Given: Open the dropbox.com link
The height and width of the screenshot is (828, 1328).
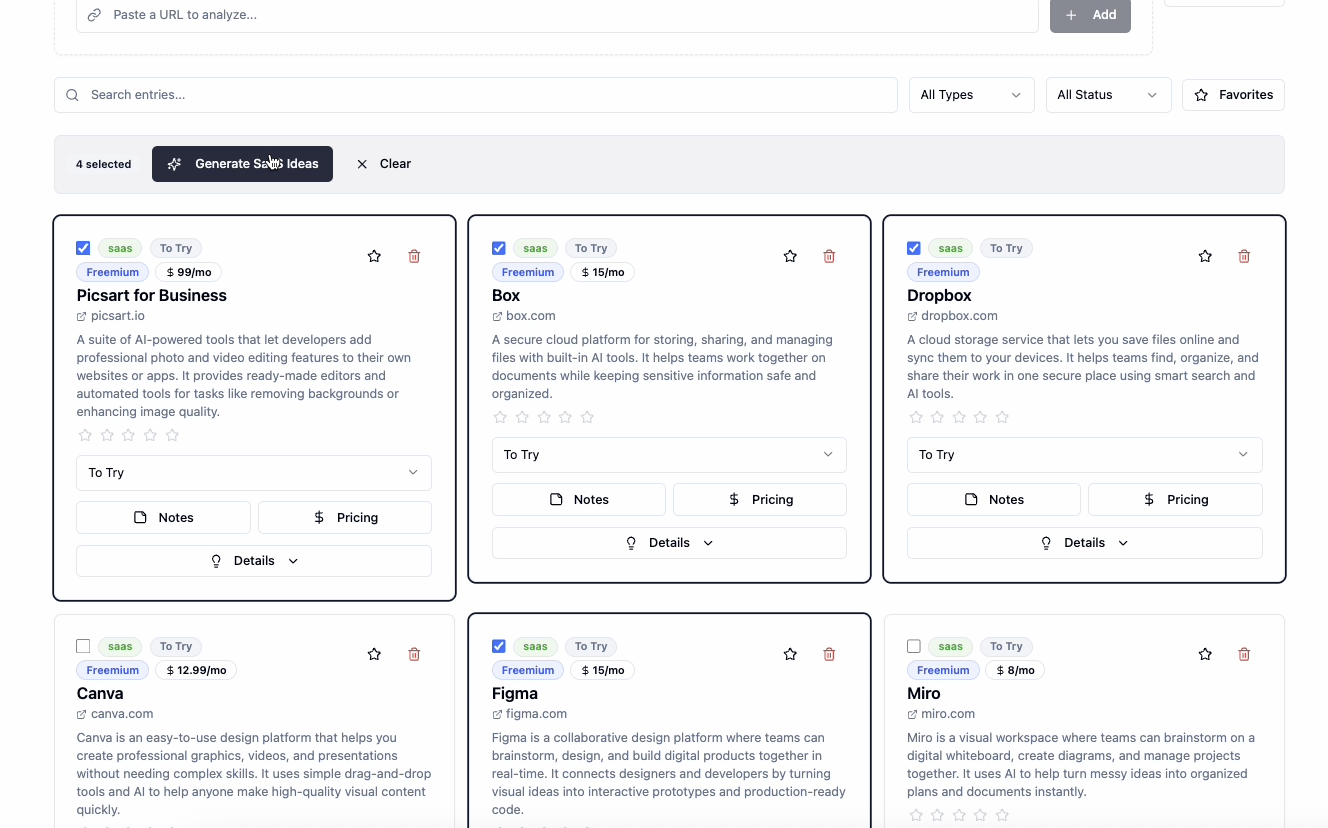Looking at the screenshot, I should pyautogui.click(x=959, y=316).
